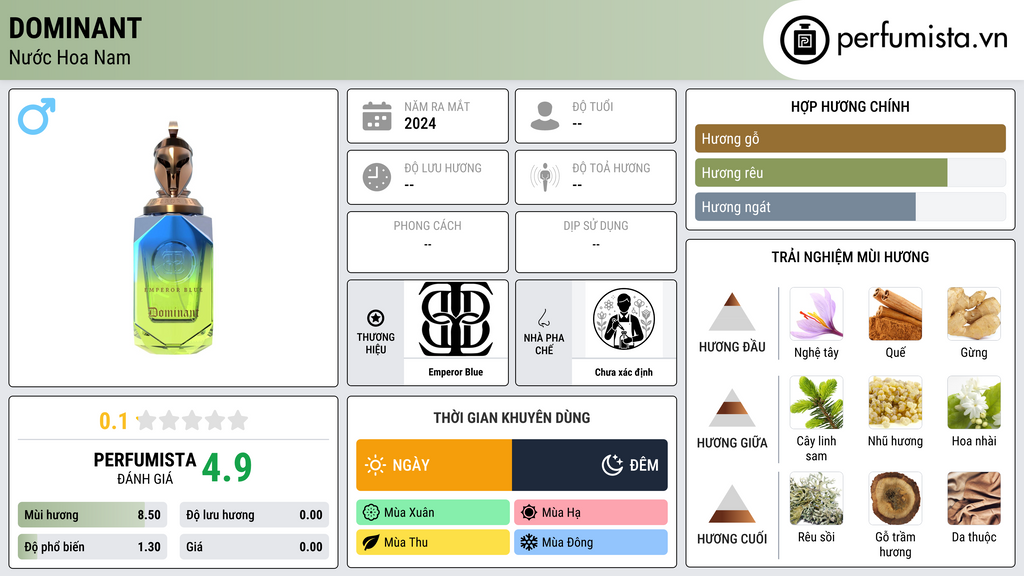Viewport: 1024px width, 576px height.
Task: Click the Hương gỗ accord bar
Action: (850, 138)
